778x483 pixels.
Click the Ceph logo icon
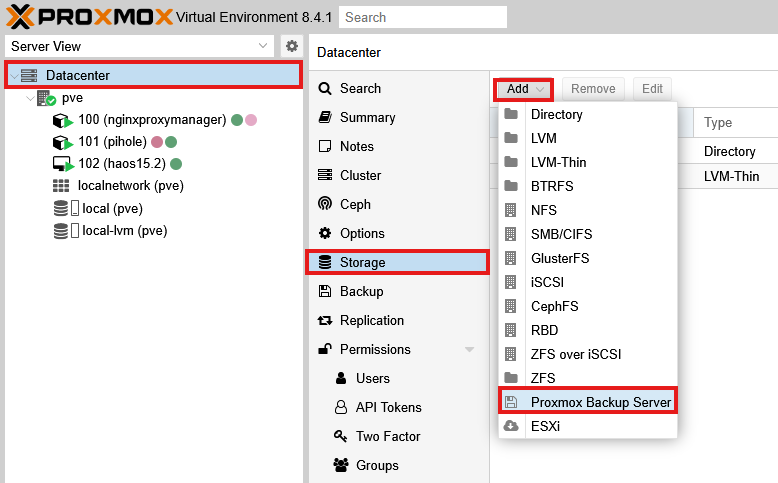pos(325,204)
